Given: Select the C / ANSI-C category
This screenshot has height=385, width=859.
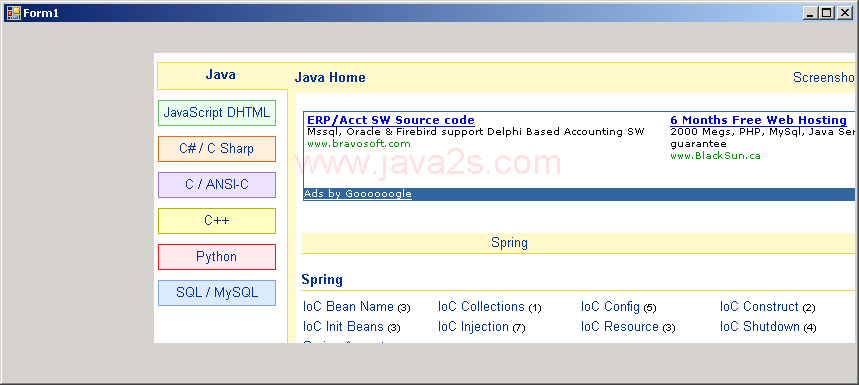Looking at the screenshot, I should click(217, 185).
